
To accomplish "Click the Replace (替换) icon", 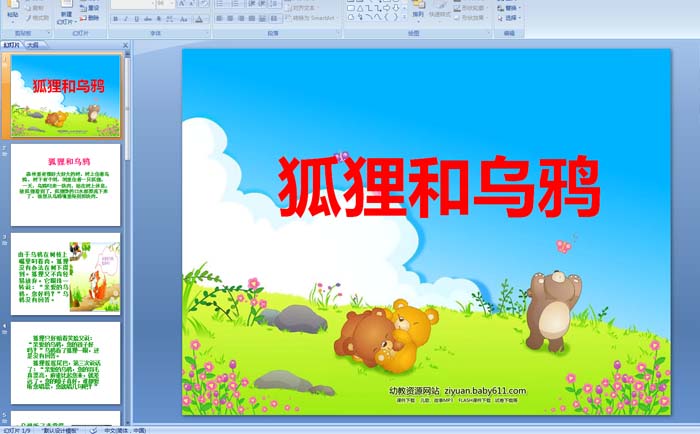I will pyautogui.click(x=506, y=7).
